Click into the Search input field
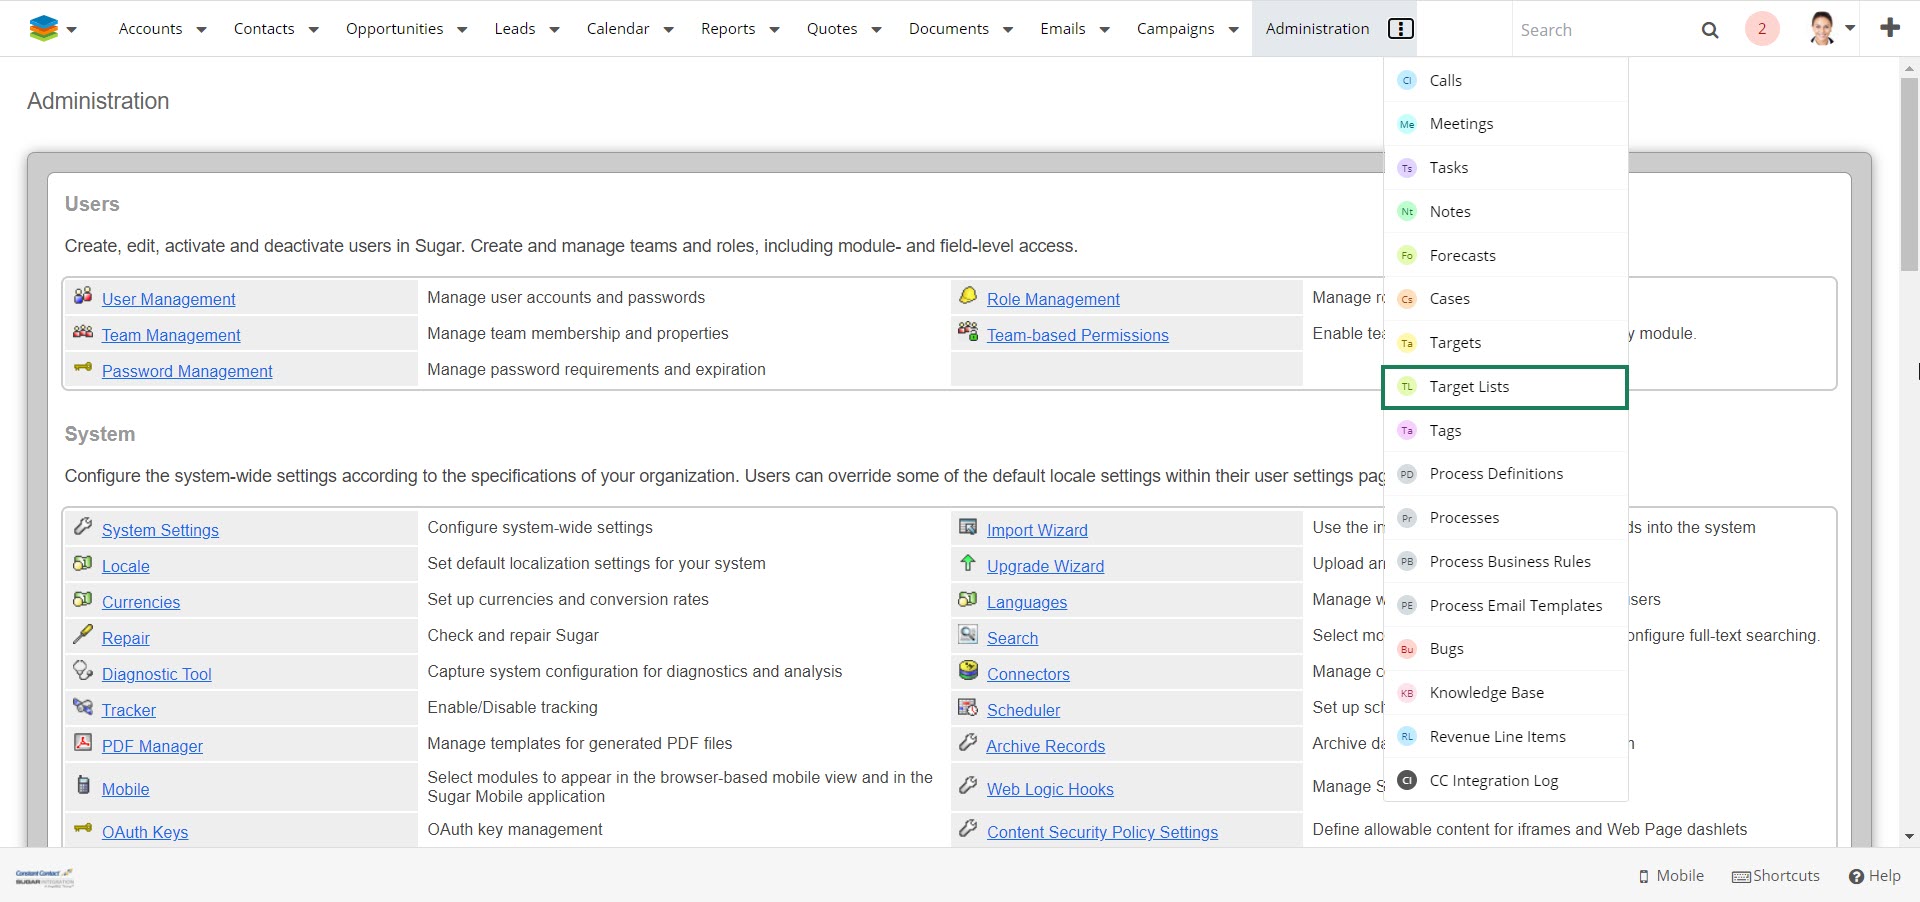The height and width of the screenshot is (902, 1920). (1600, 30)
